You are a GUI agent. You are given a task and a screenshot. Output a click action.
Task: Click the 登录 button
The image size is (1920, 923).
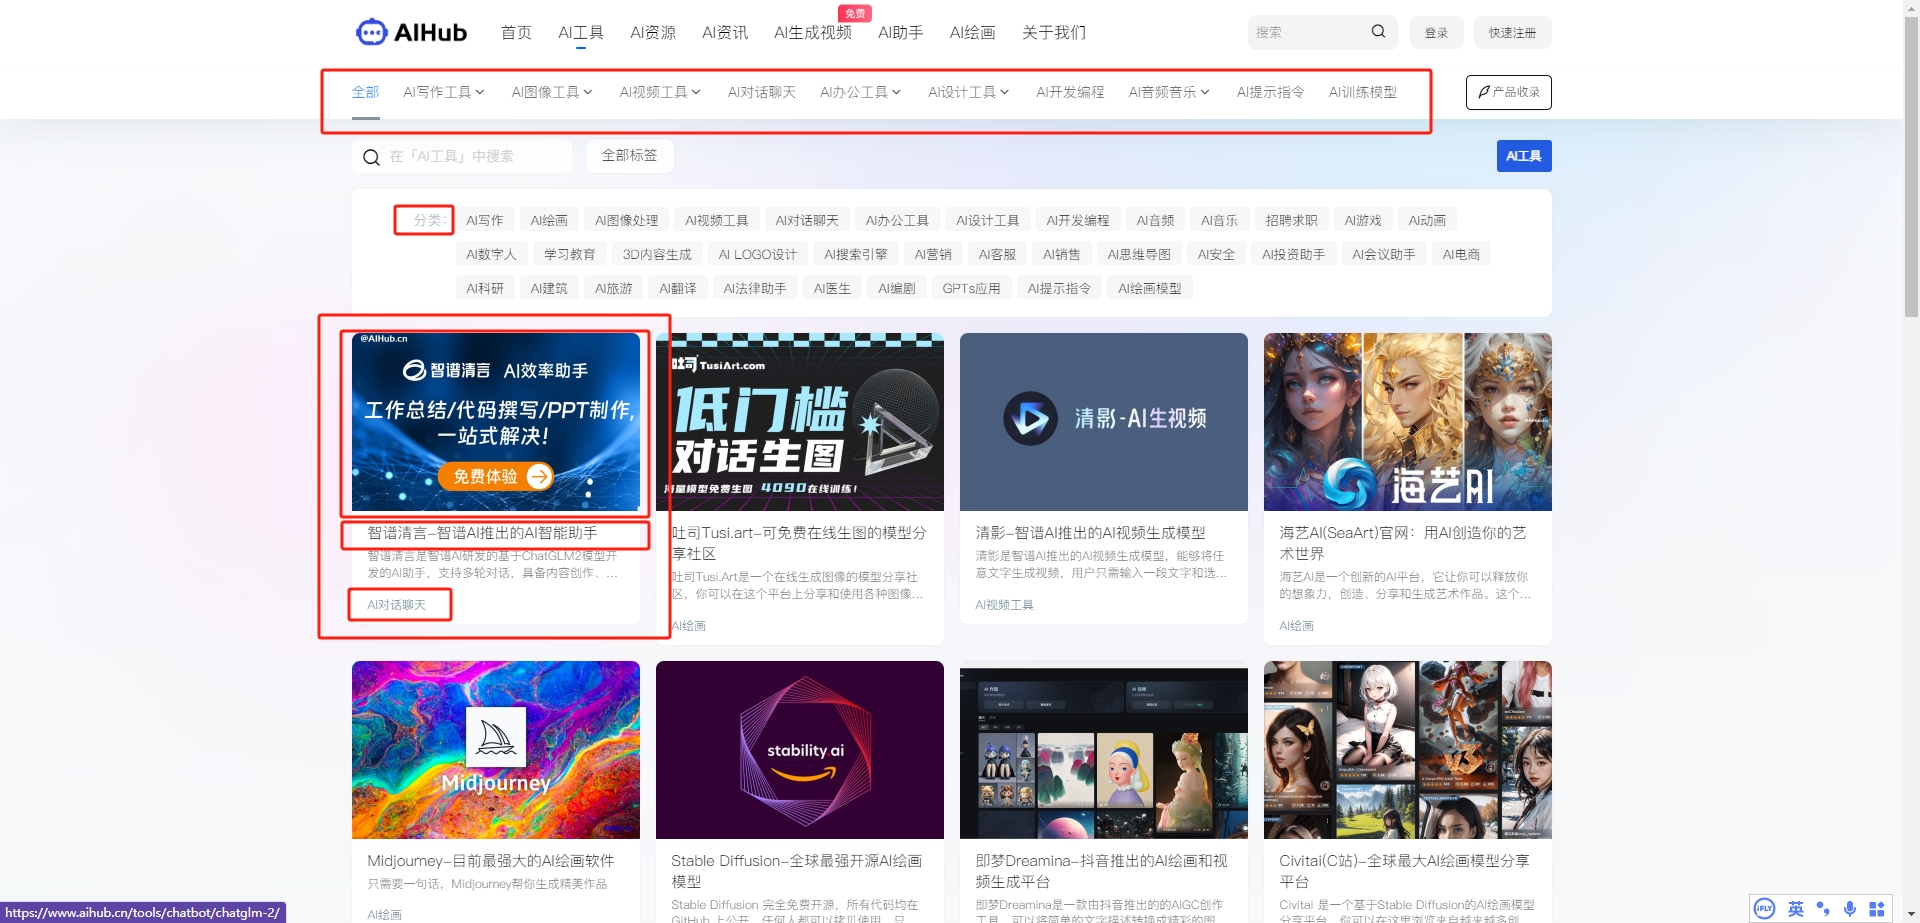pyautogui.click(x=1437, y=32)
